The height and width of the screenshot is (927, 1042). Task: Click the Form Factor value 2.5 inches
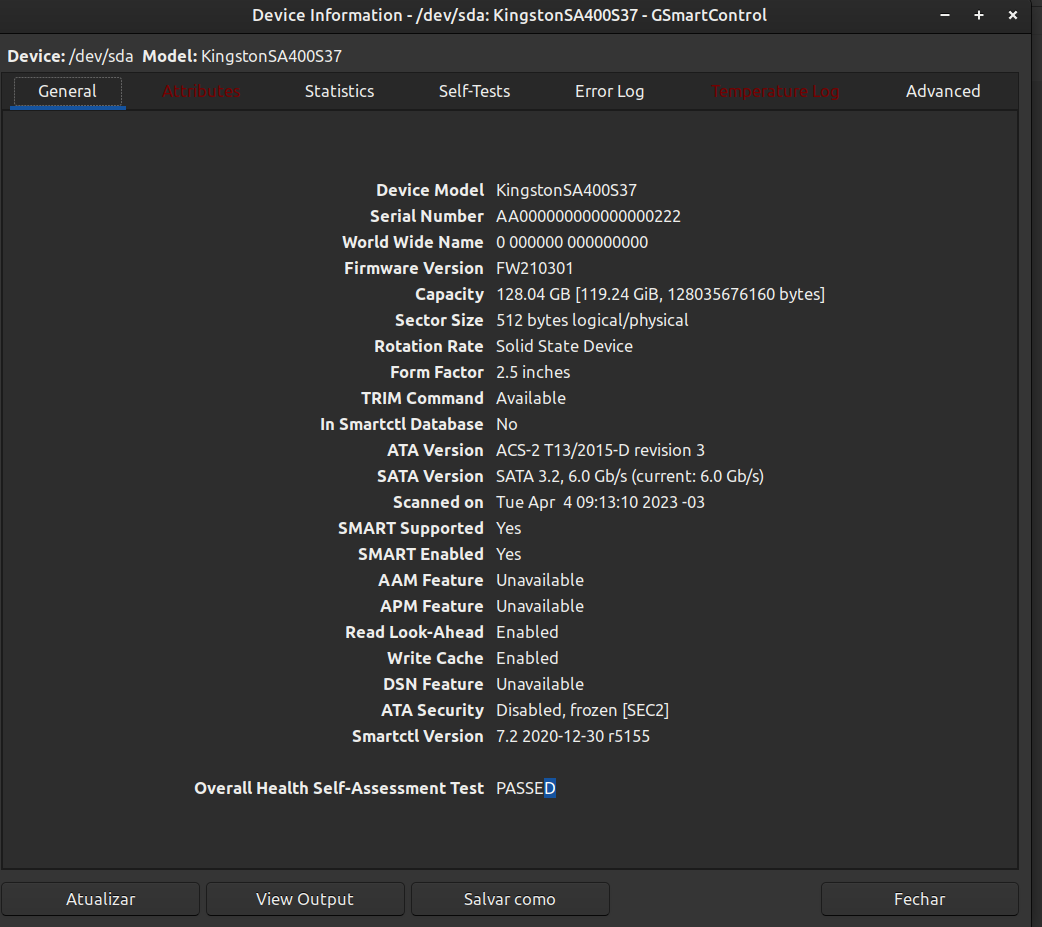[533, 372]
